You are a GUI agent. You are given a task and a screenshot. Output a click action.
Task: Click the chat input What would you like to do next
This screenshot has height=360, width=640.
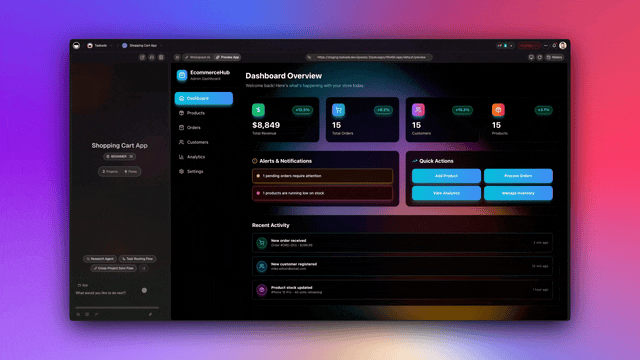(x=101, y=293)
